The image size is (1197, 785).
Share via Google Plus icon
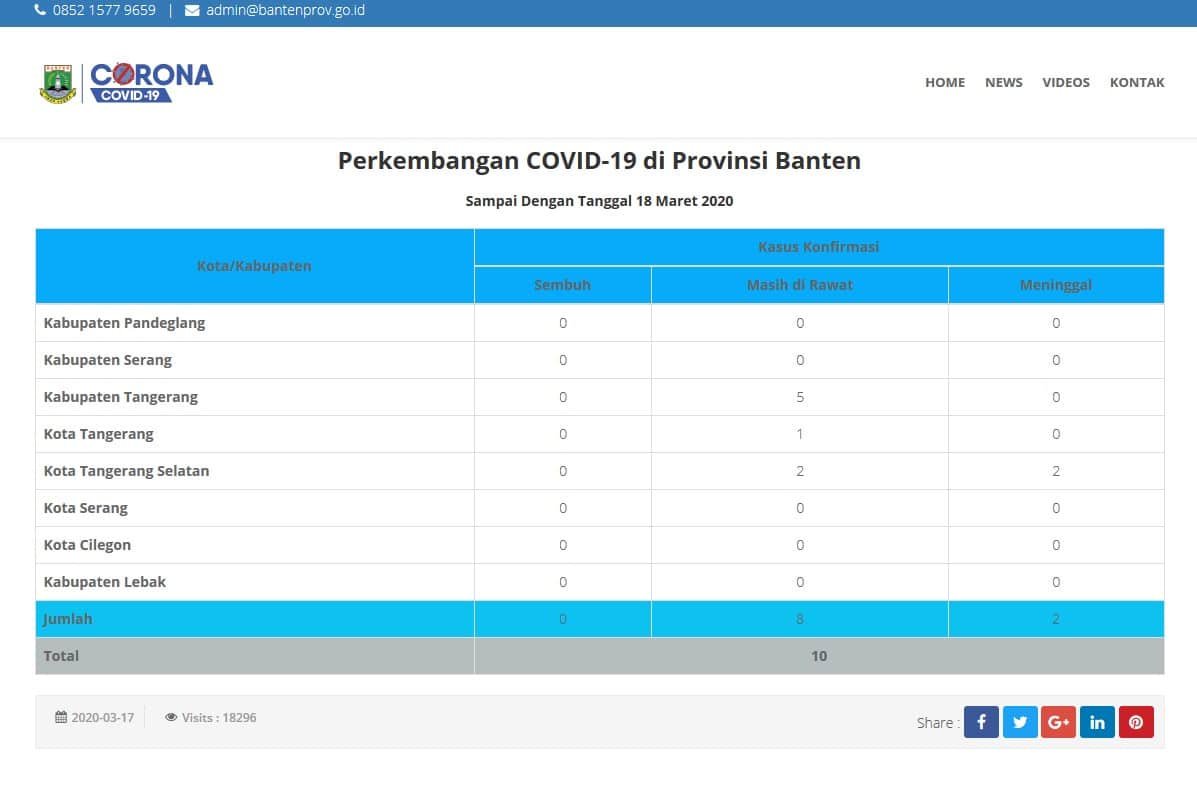1058,722
